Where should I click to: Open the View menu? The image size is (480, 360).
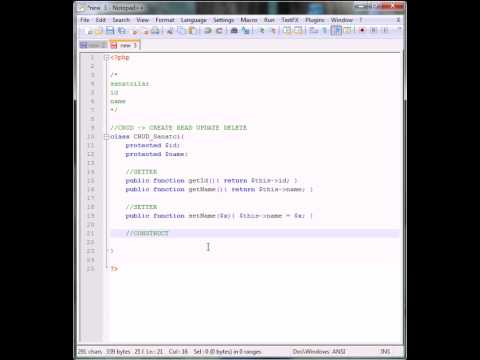(x=142, y=20)
